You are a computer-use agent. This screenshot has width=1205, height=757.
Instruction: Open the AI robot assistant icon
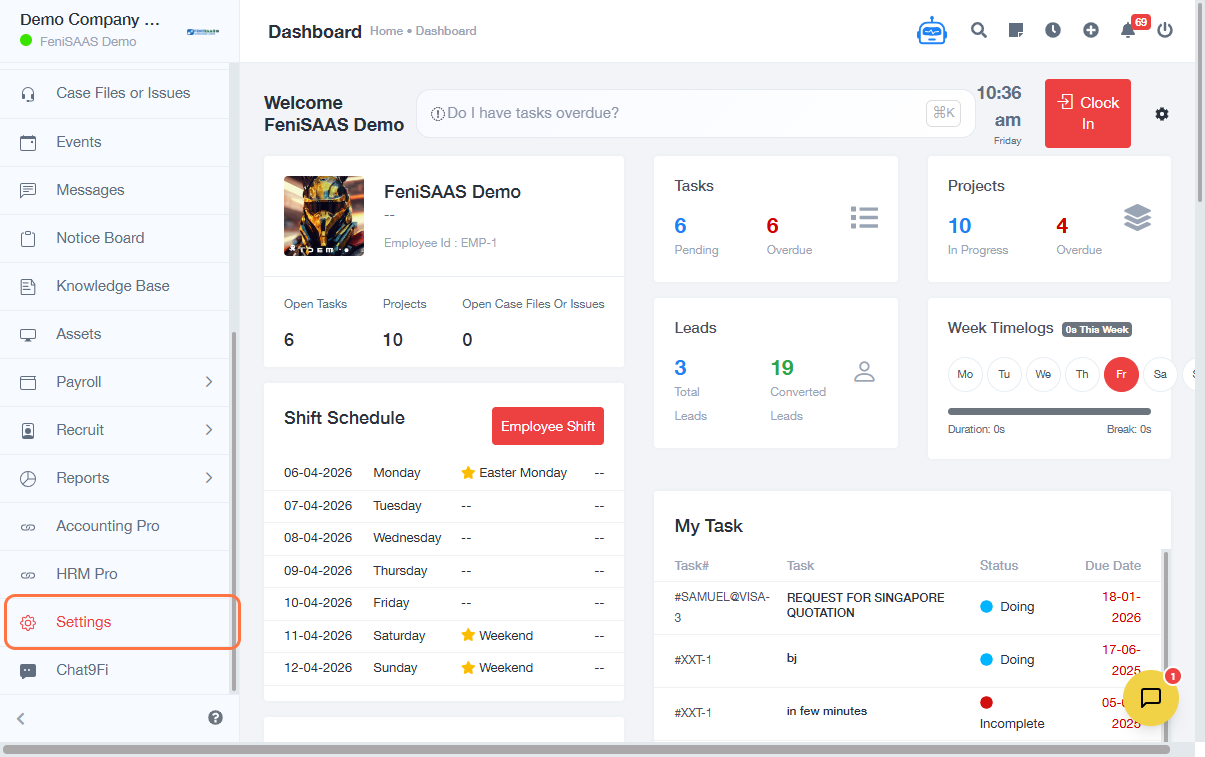[931, 31]
